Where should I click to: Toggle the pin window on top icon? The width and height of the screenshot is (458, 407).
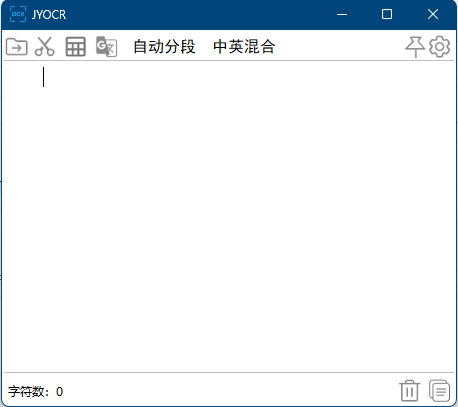[415, 47]
